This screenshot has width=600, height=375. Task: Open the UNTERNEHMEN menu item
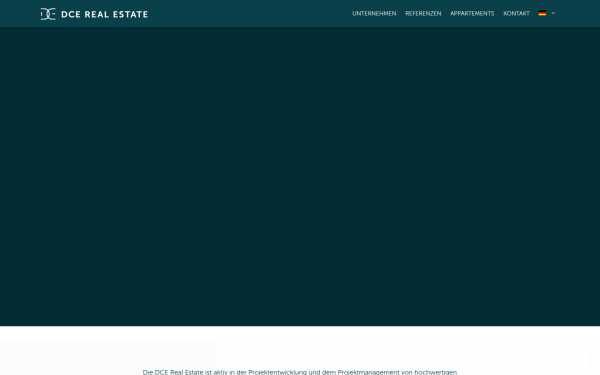click(x=374, y=13)
